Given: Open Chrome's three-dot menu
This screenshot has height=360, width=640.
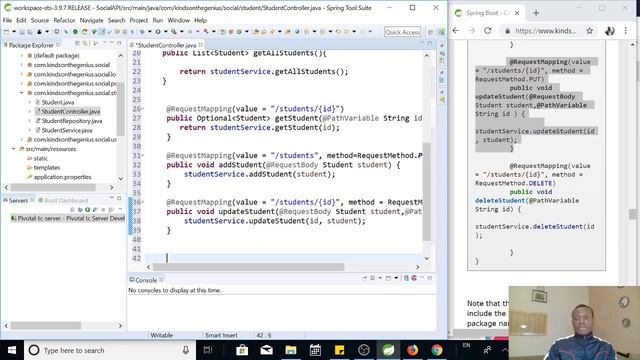Looking at the screenshot, I should (x=626, y=31).
